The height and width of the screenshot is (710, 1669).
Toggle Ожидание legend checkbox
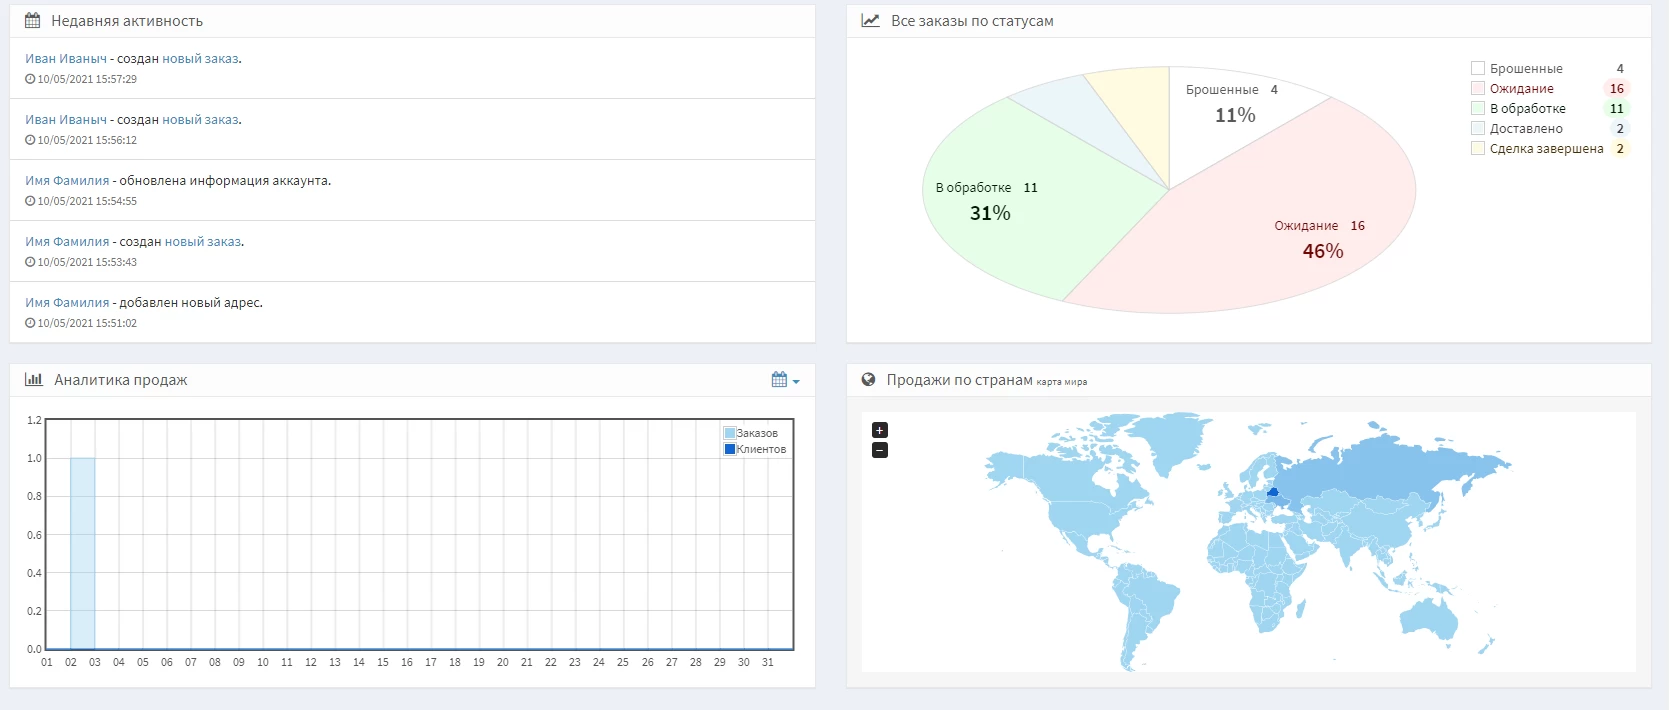1478,88
